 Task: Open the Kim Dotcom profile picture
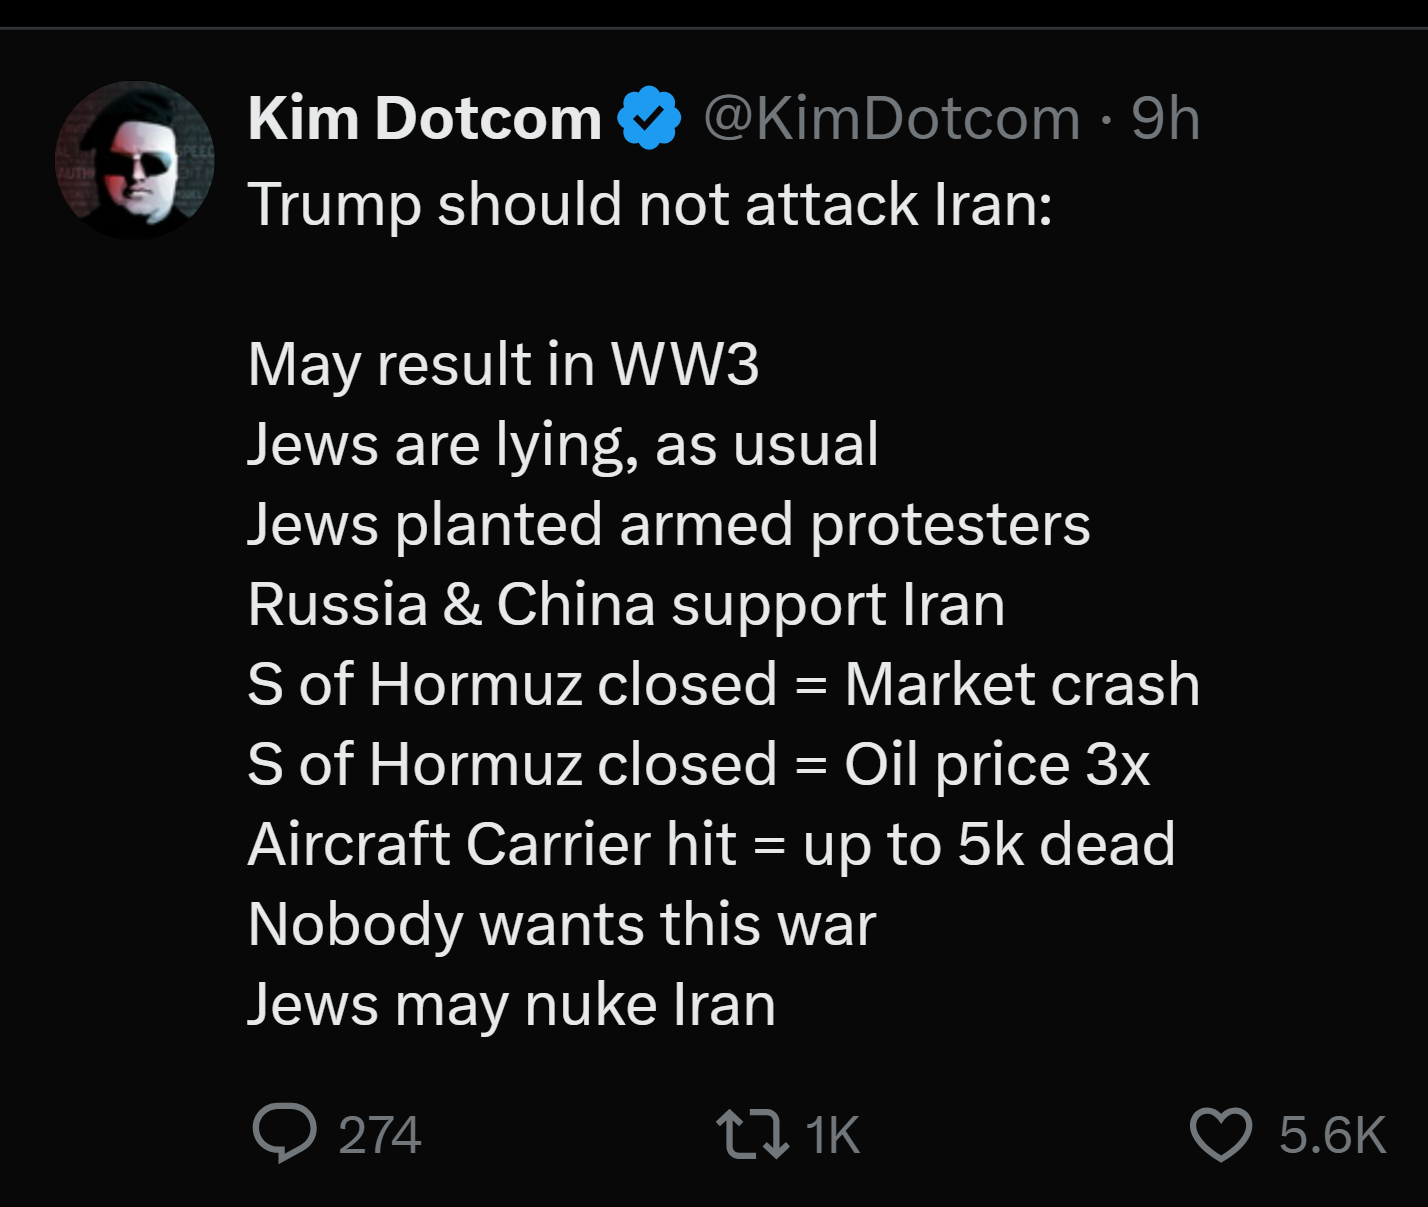(134, 160)
